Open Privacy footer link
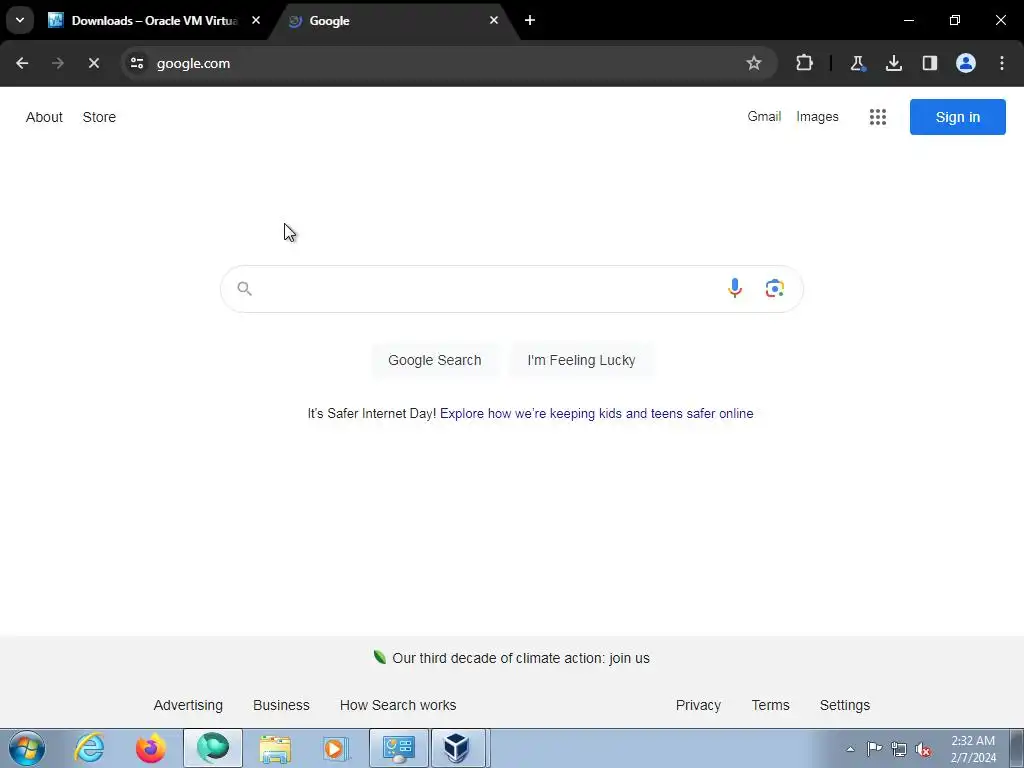 click(698, 705)
